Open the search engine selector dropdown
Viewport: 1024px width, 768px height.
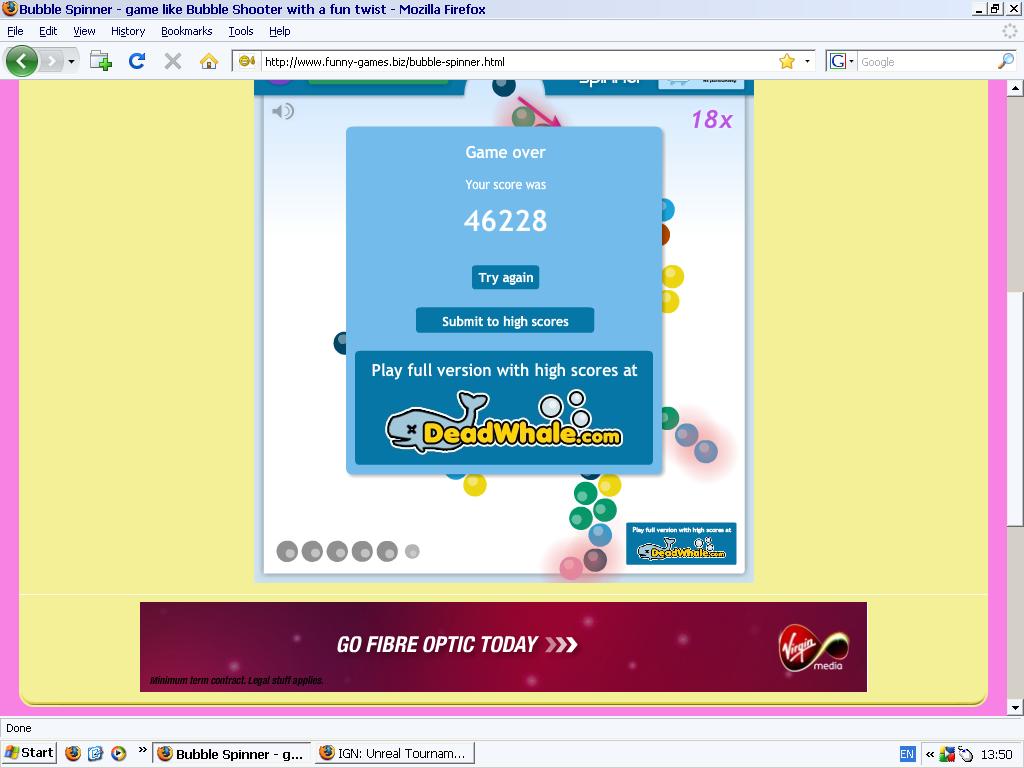pos(843,61)
